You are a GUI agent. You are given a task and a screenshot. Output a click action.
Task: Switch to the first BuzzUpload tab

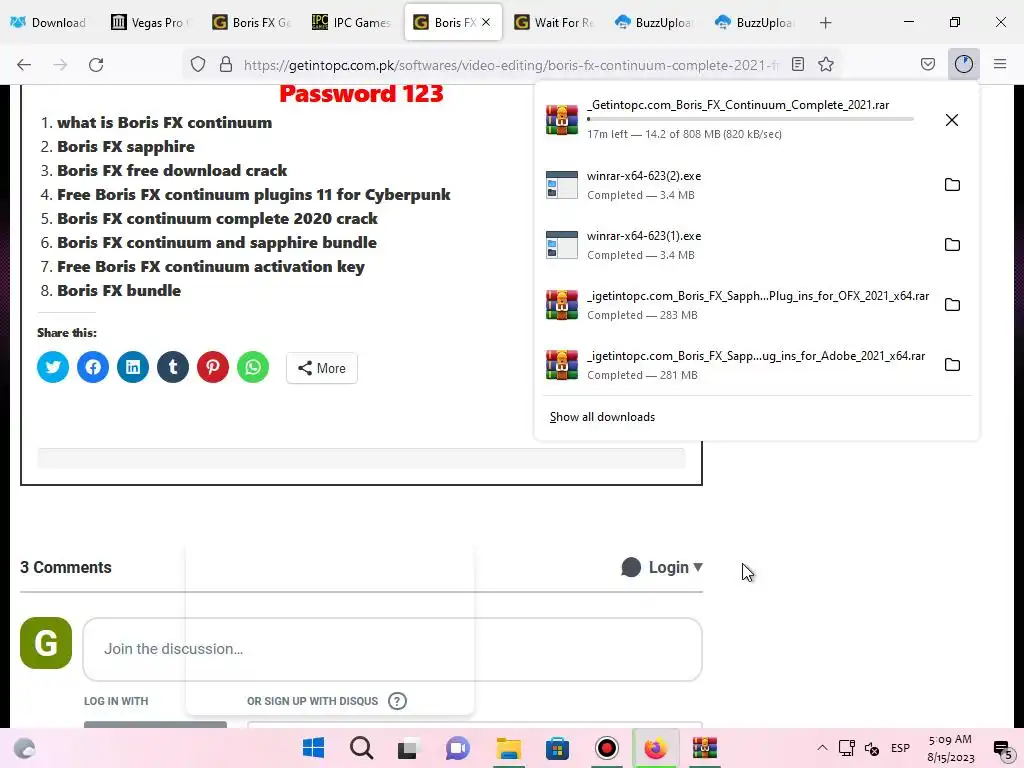click(x=654, y=23)
